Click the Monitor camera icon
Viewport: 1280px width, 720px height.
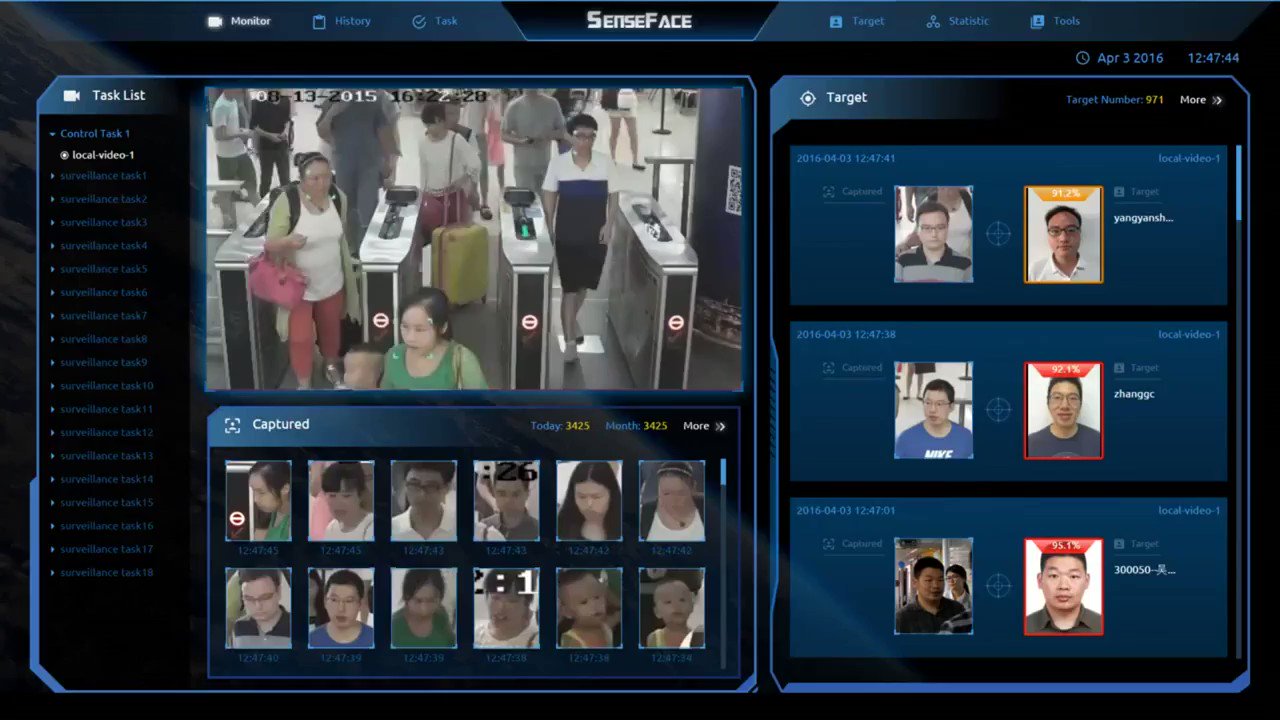(x=215, y=21)
